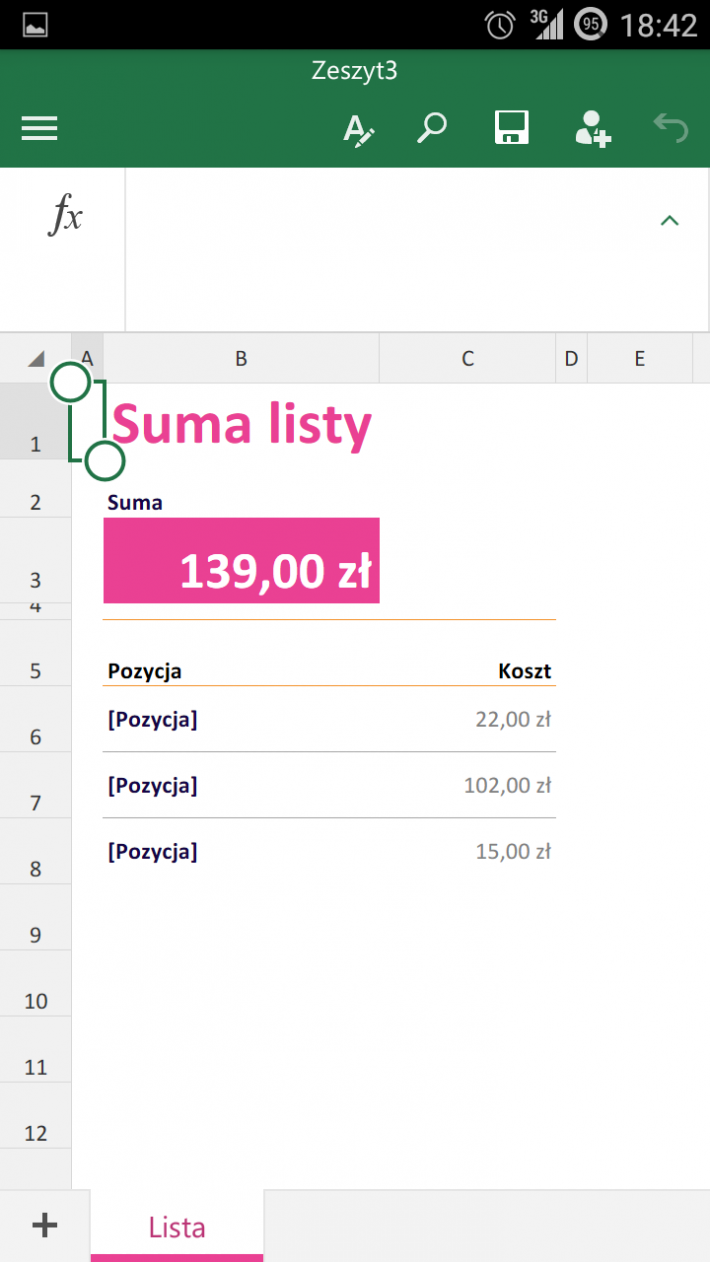The image size is (710, 1262).
Task: Tap the search magnifier icon
Action: coord(432,128)
